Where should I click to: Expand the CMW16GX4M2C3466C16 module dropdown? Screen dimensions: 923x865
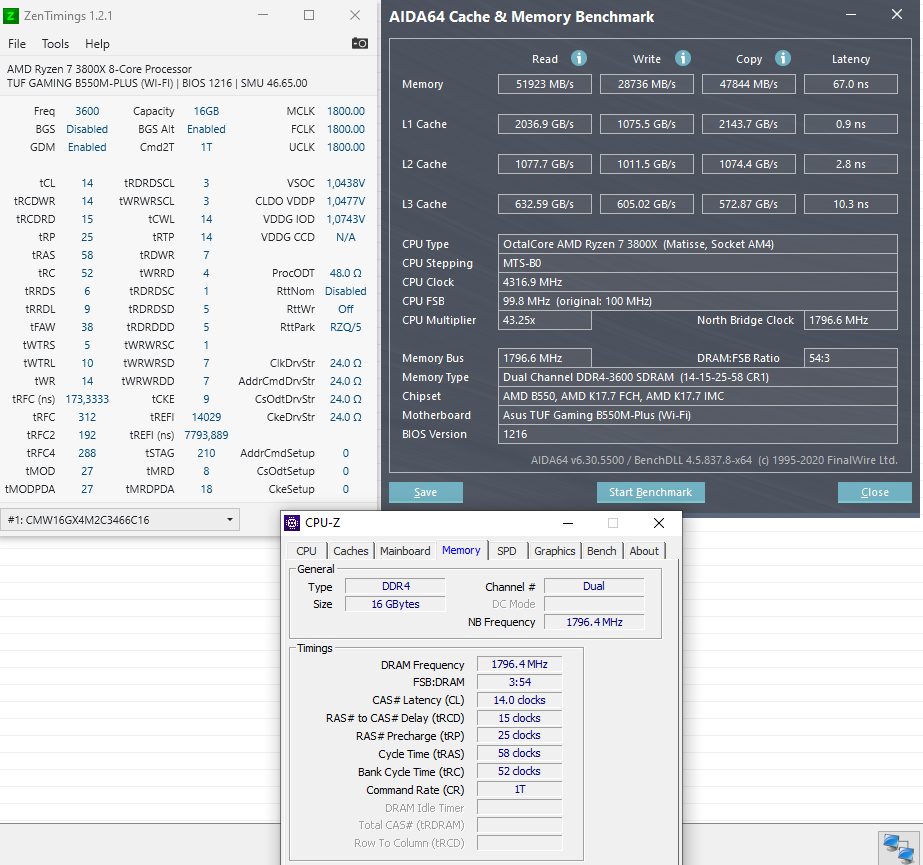point(120,520)
